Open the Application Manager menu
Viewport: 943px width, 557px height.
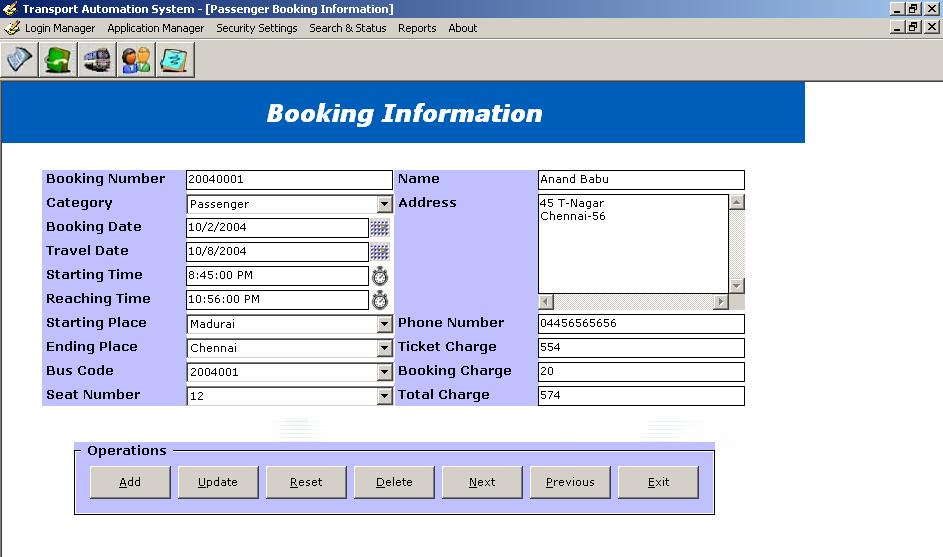tap(155, 28)
